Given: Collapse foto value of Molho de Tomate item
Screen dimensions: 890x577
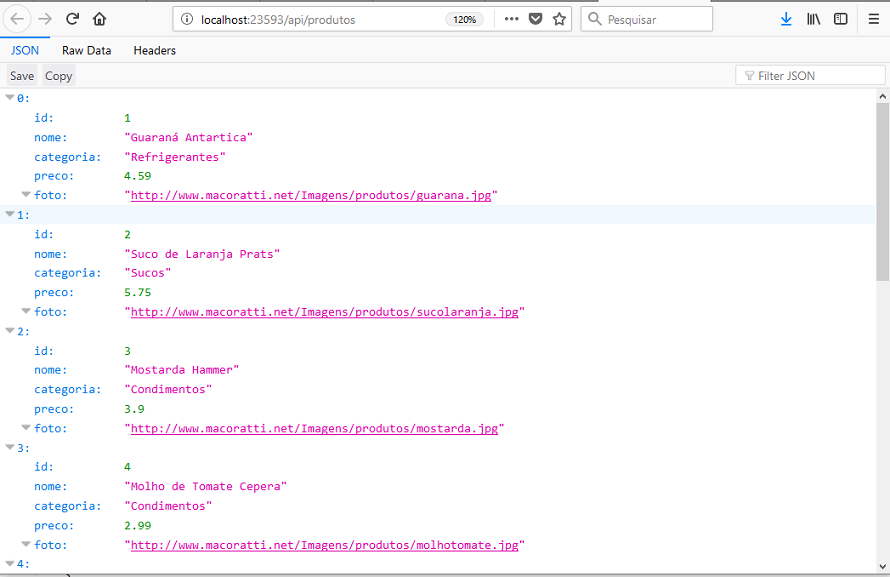Looking at the screenshot, I should coord(26,545).
